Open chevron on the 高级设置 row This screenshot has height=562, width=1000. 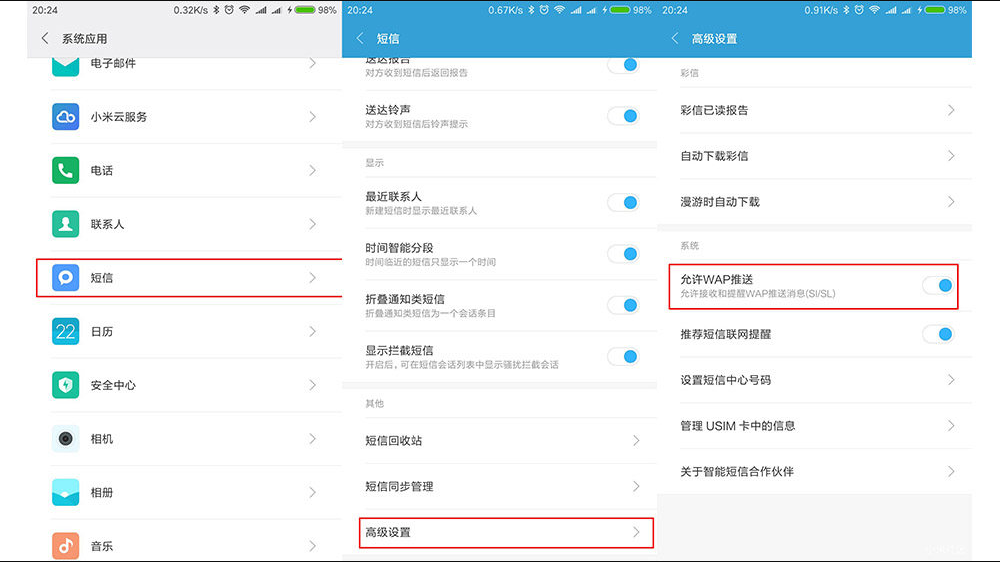(636, 532)
